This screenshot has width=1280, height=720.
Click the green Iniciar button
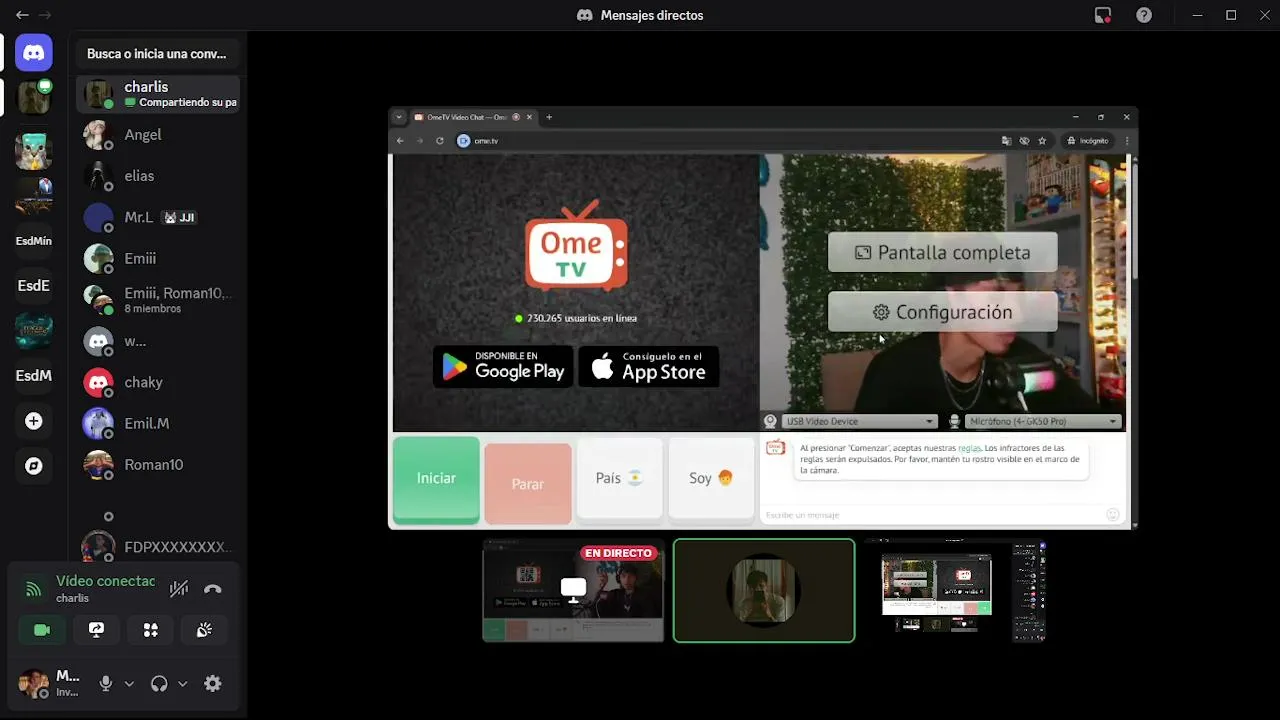click(436, 479)
